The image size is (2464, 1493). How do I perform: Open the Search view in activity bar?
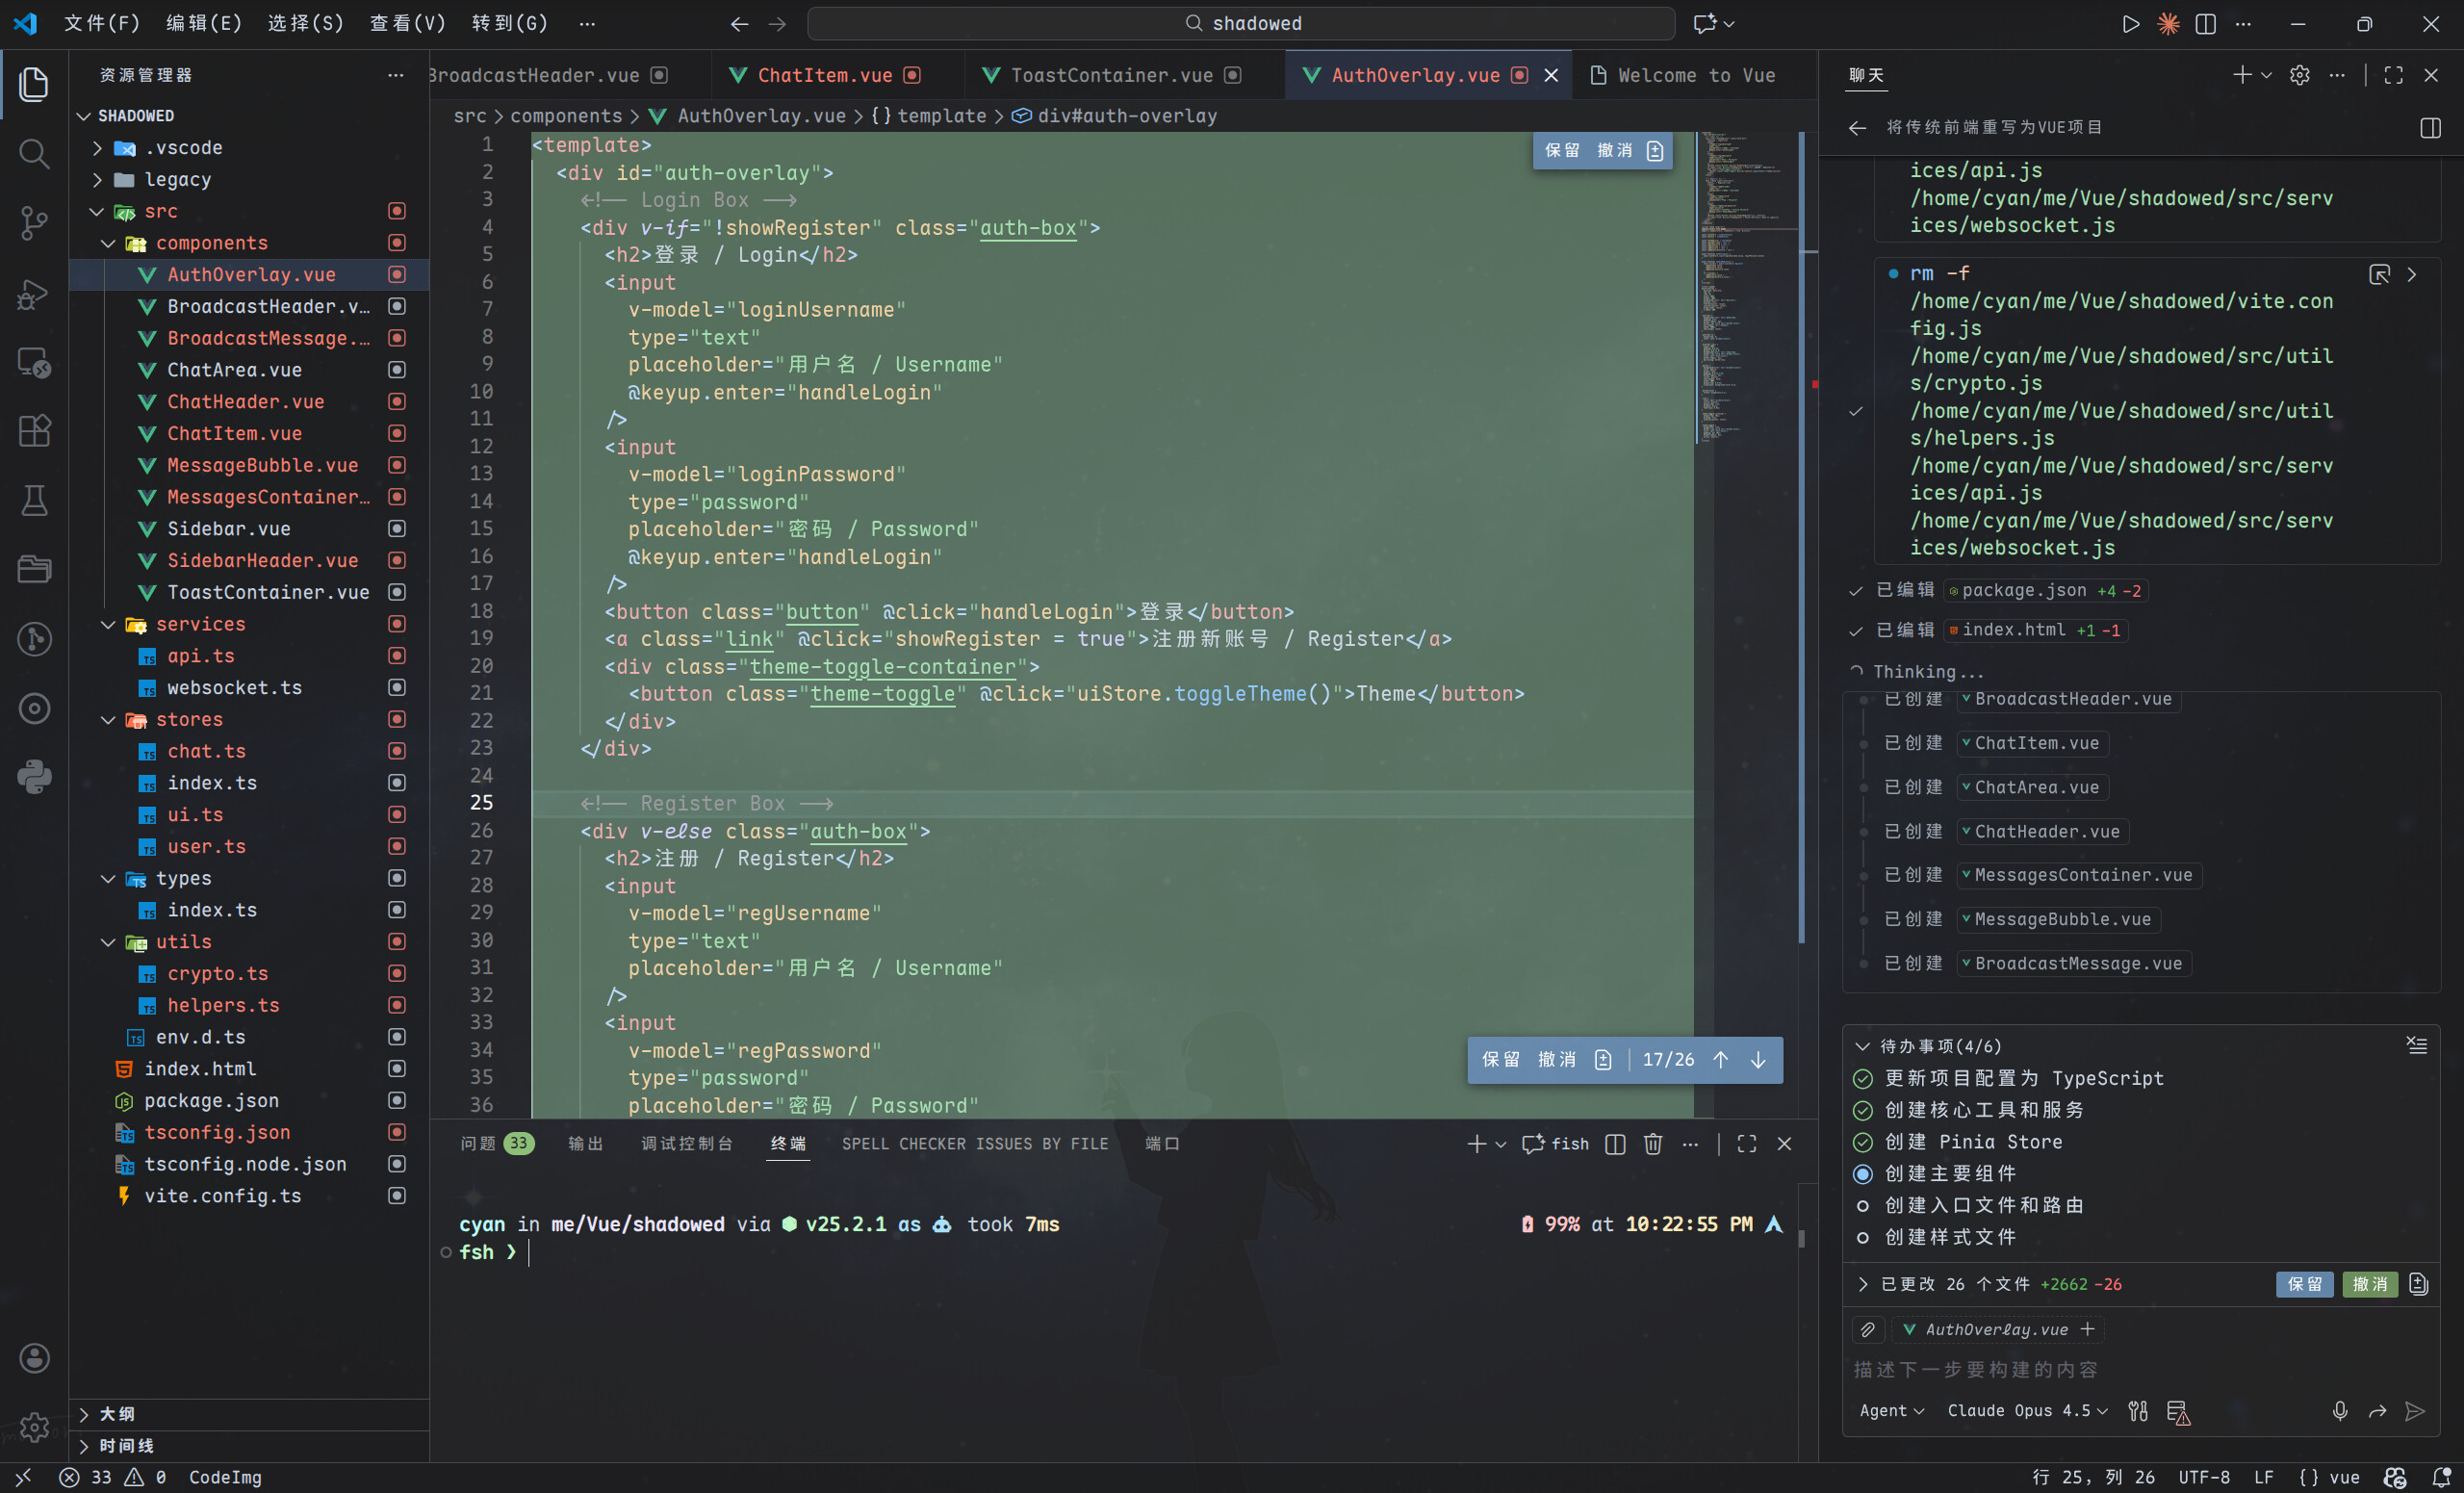click(x=34, y=153)
